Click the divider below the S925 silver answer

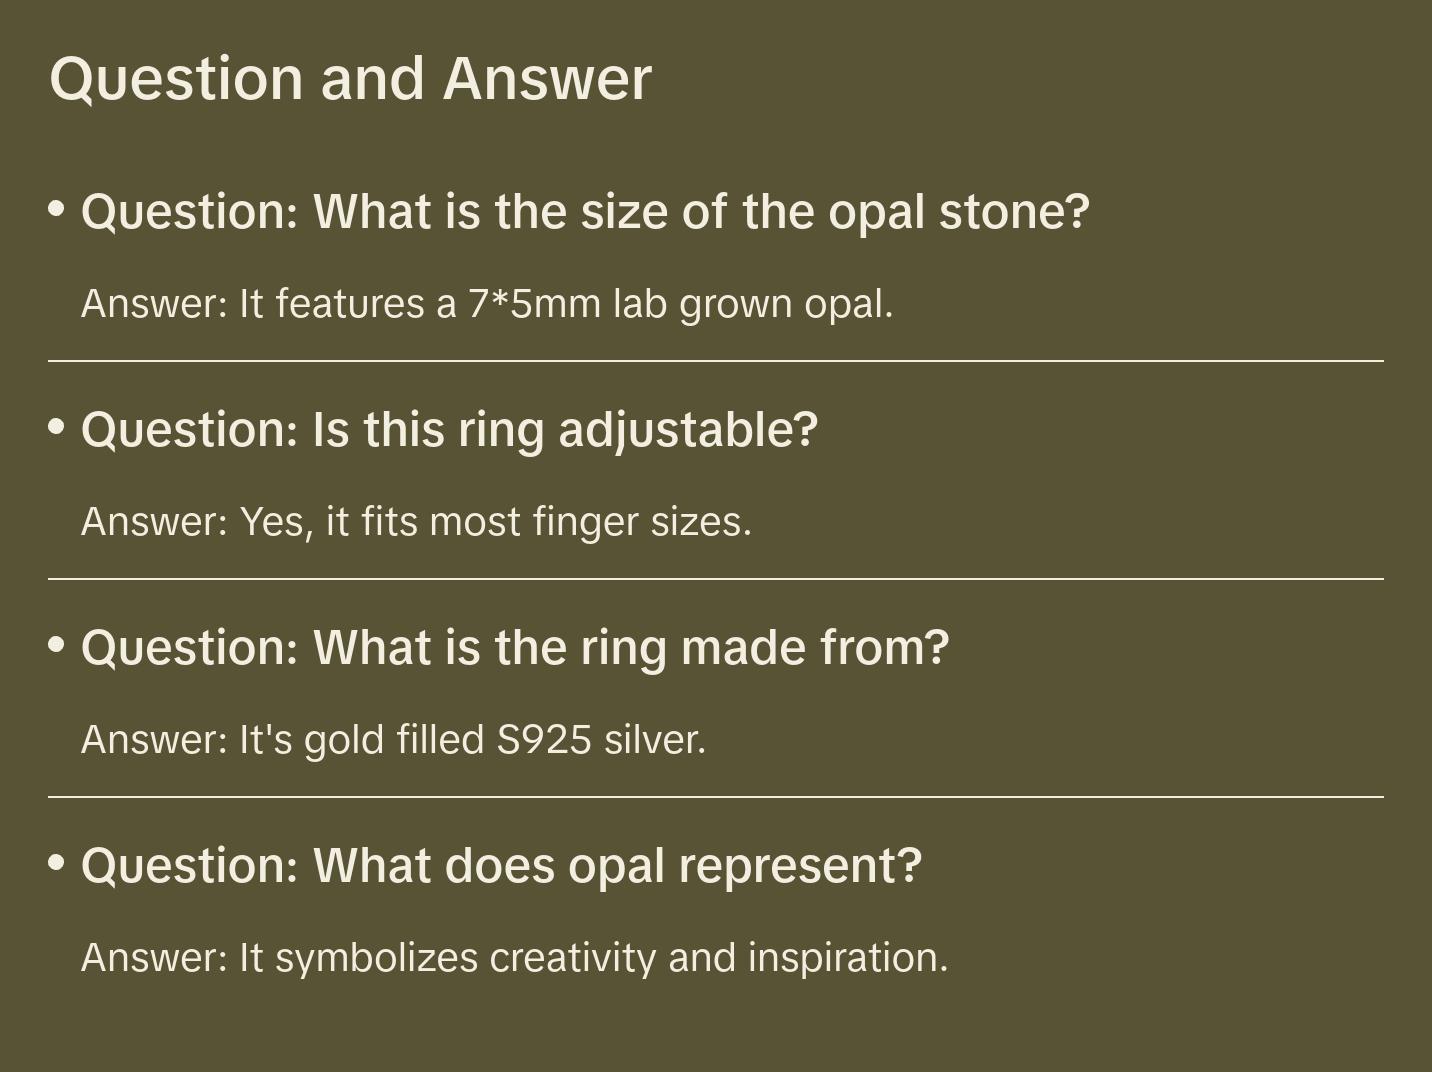tap(715, 797)
